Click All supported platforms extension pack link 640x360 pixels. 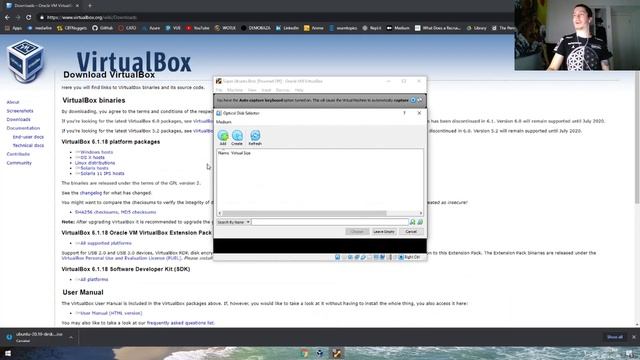[x=106, y=243]
